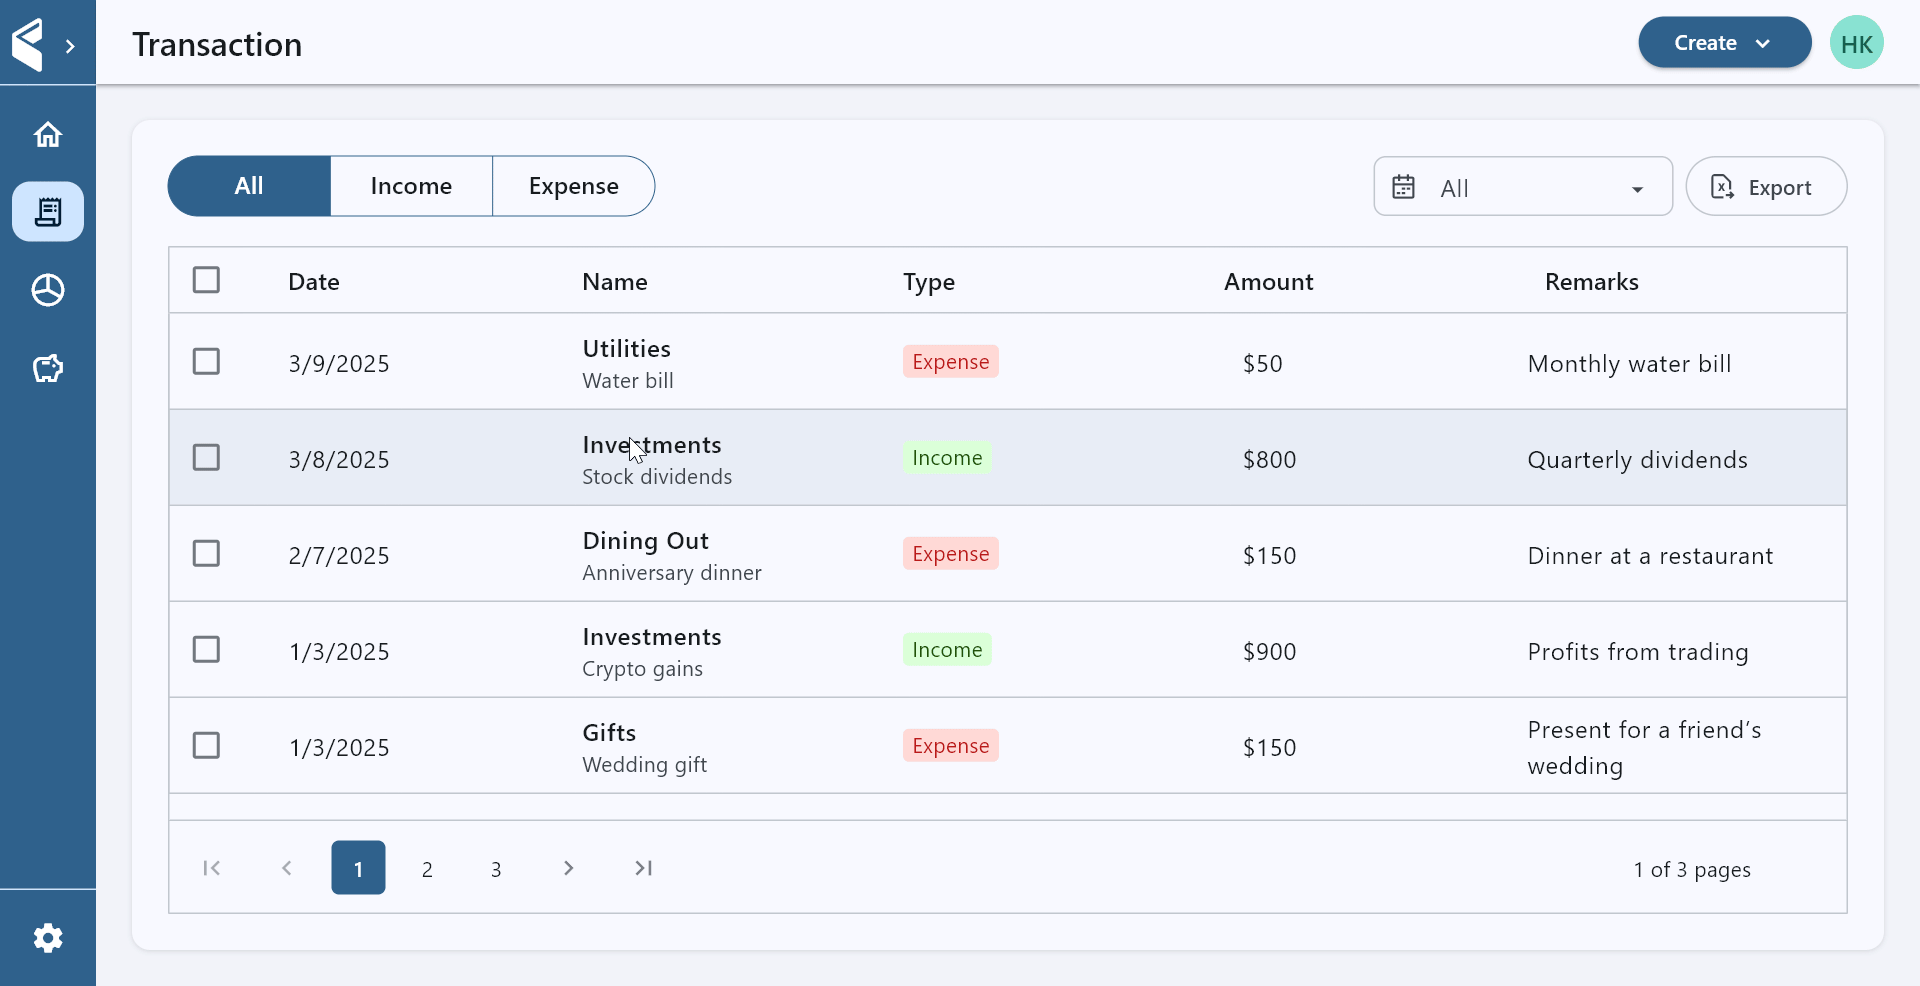Click the HK user avatar
1920x986 pixels.
[1856, 43]
